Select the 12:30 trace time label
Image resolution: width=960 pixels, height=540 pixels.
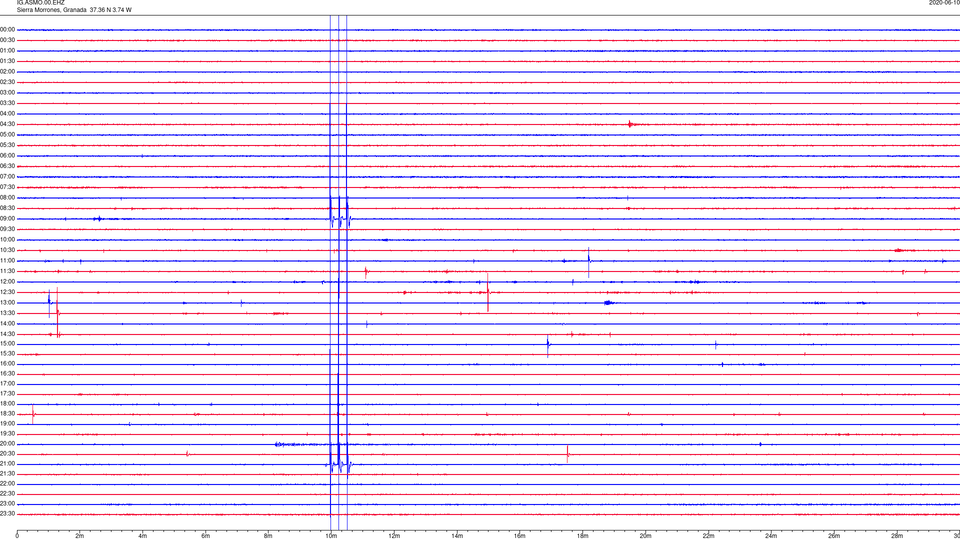(x=8, y=292)
